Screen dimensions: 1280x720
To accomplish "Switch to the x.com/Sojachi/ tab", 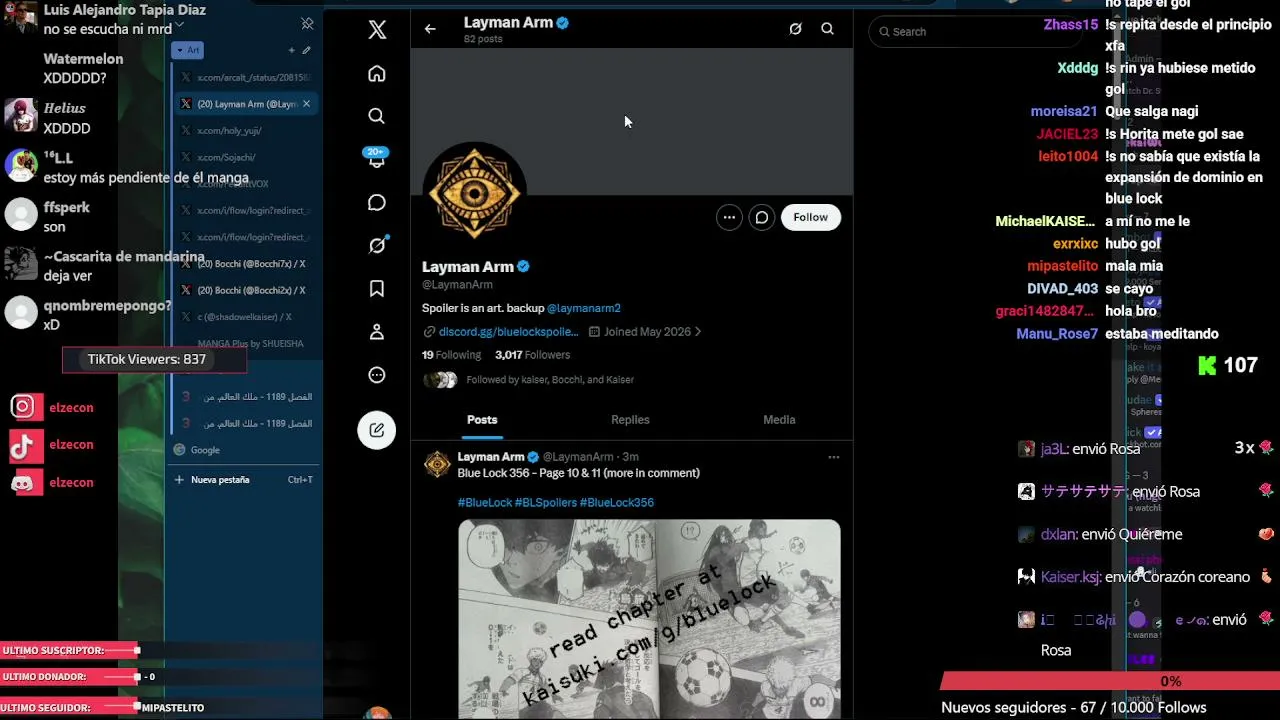I will tap(246, 157).
